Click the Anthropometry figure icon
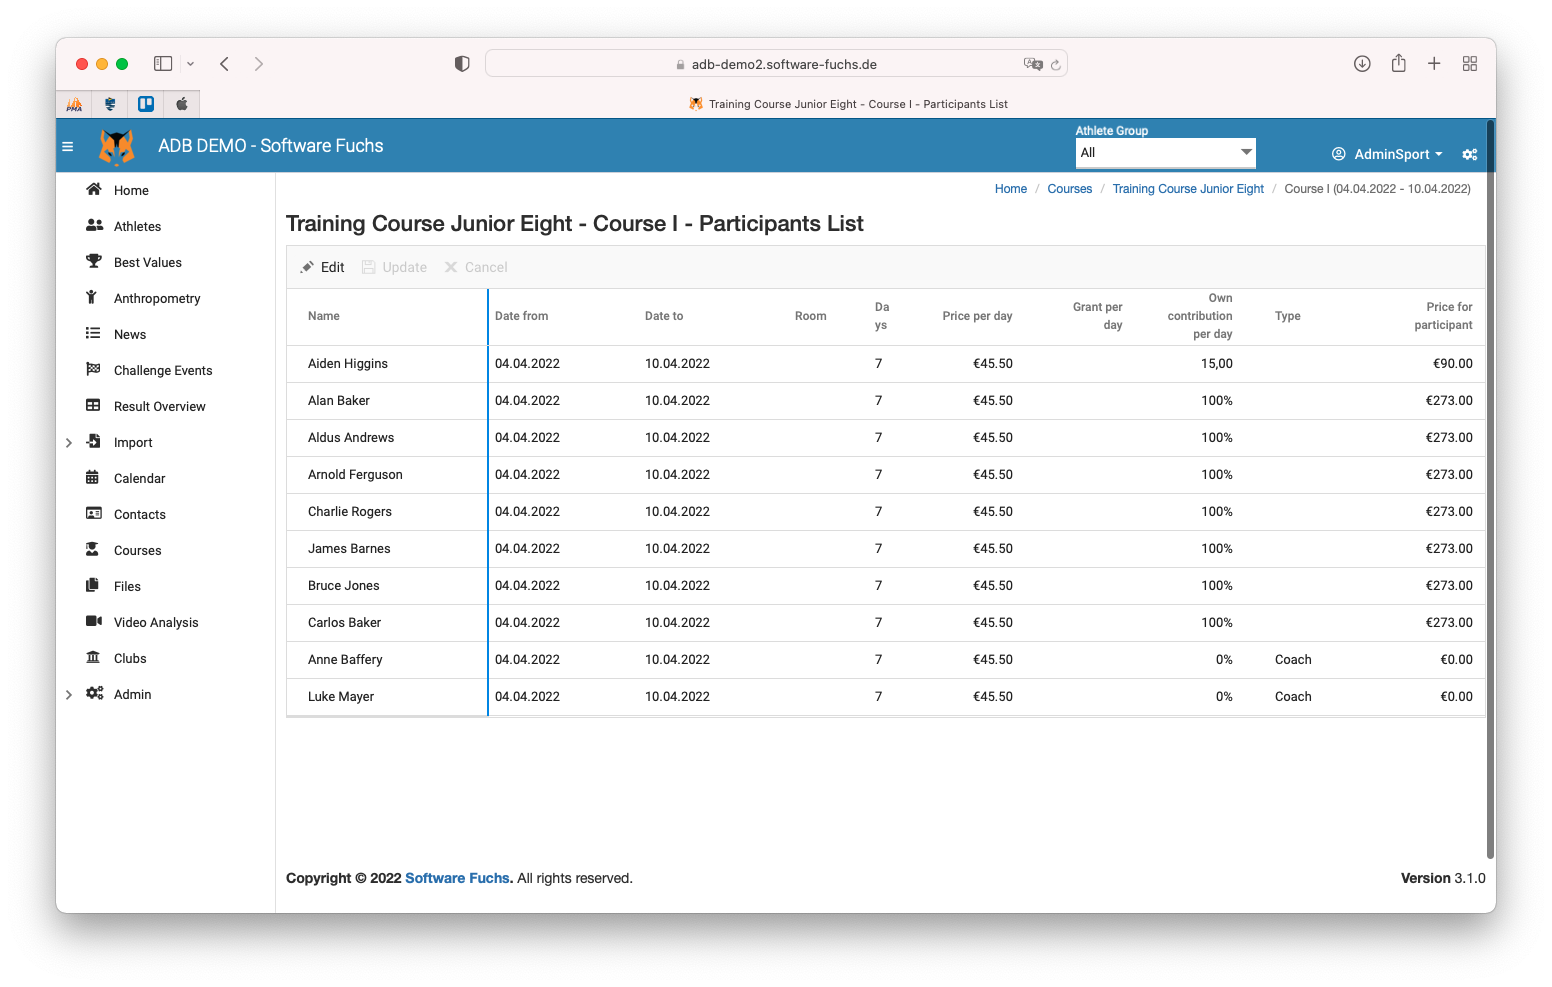 (x=92, y=298)
